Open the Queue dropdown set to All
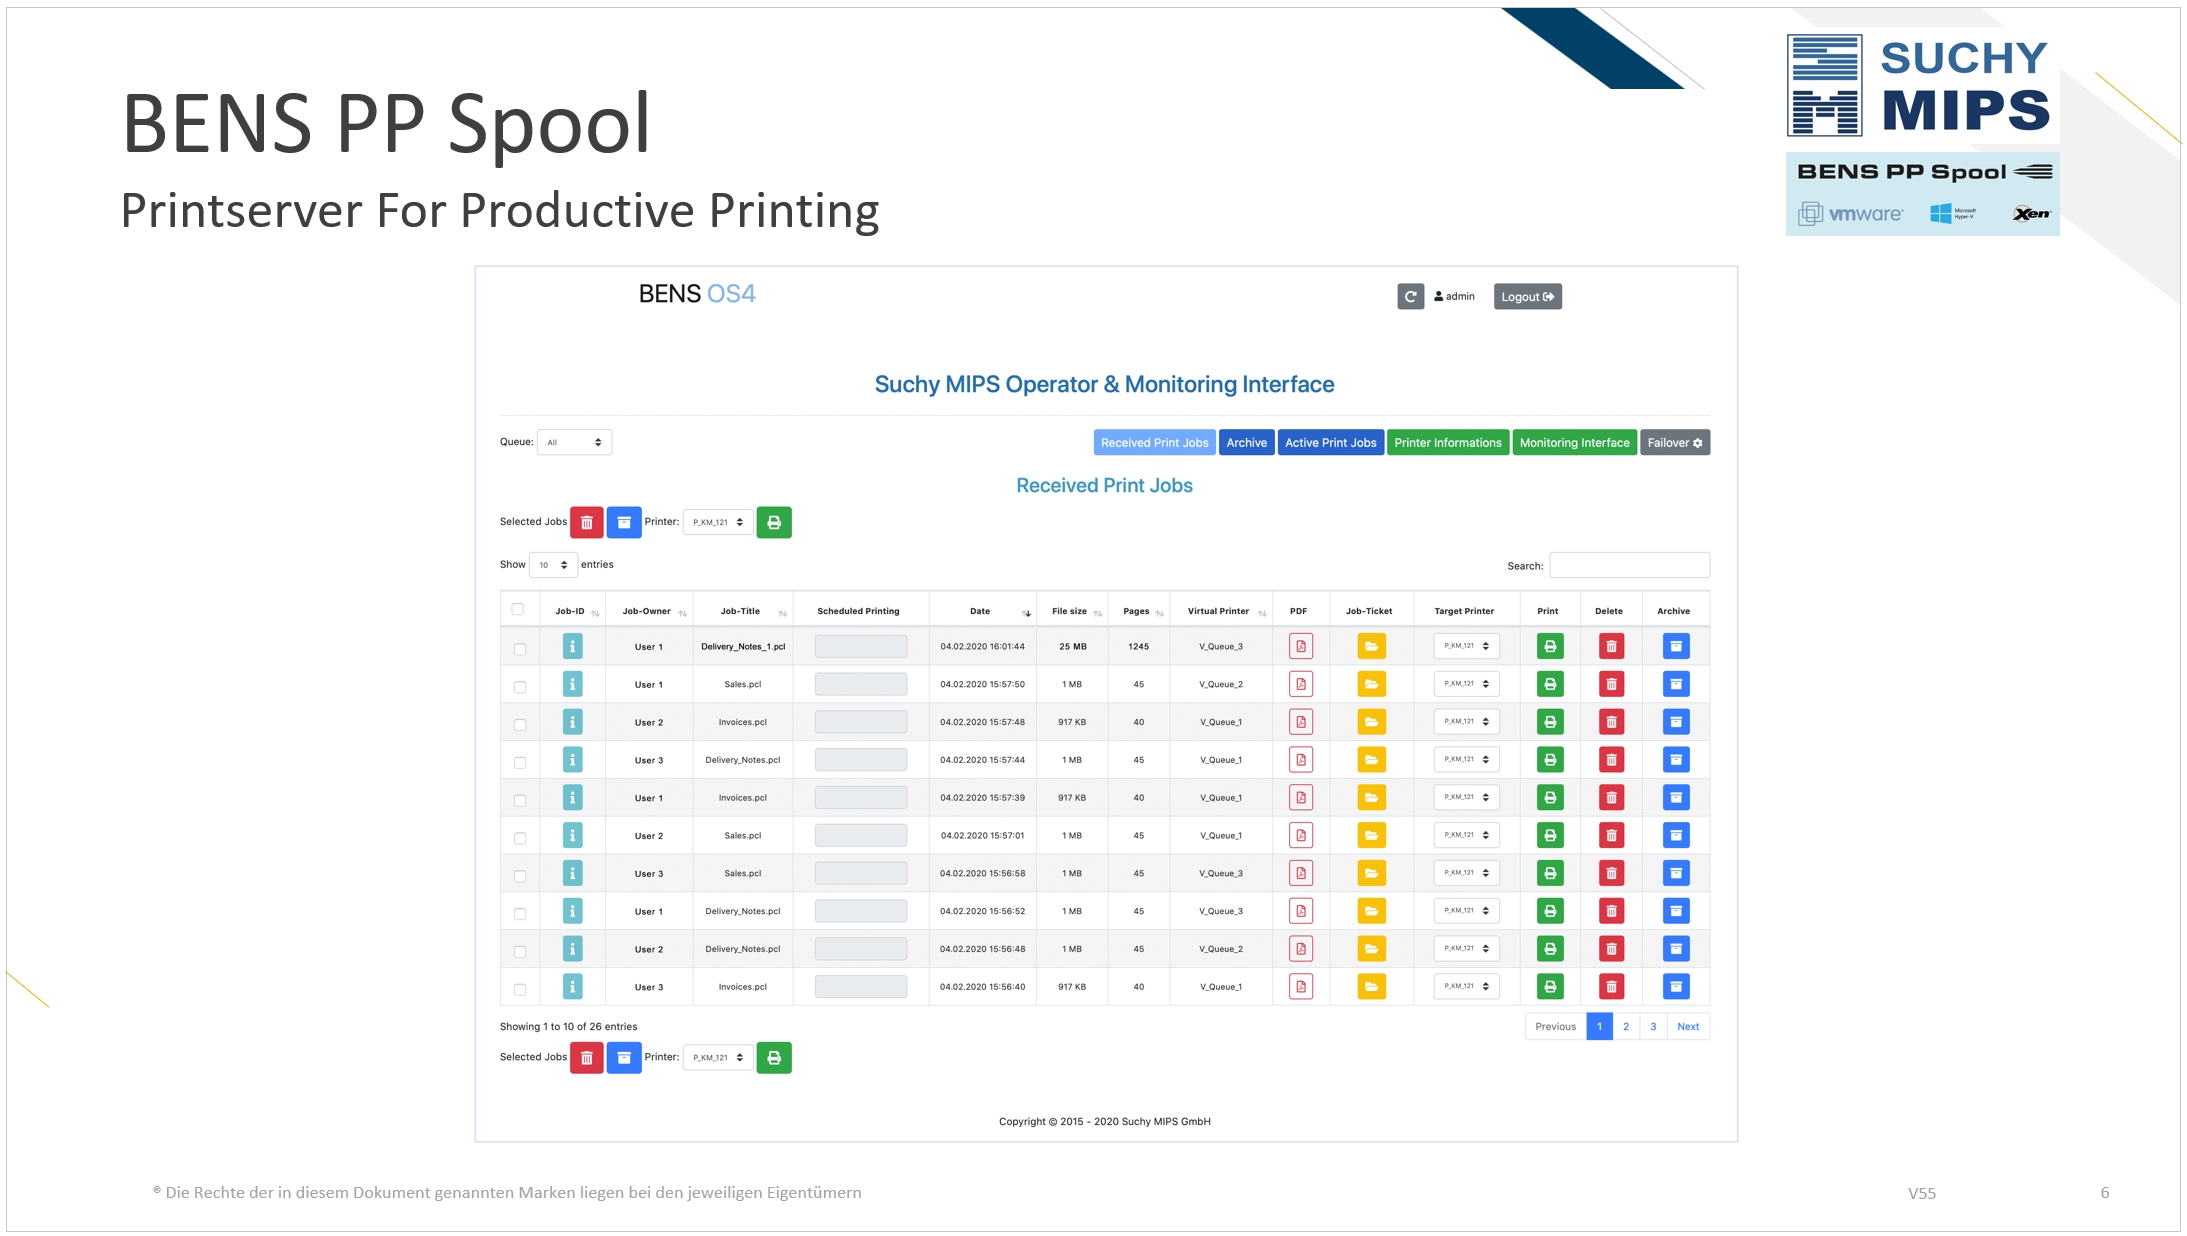This screenshot has height=1236, width=2187. pyautogui.click(x=574, y=442)
